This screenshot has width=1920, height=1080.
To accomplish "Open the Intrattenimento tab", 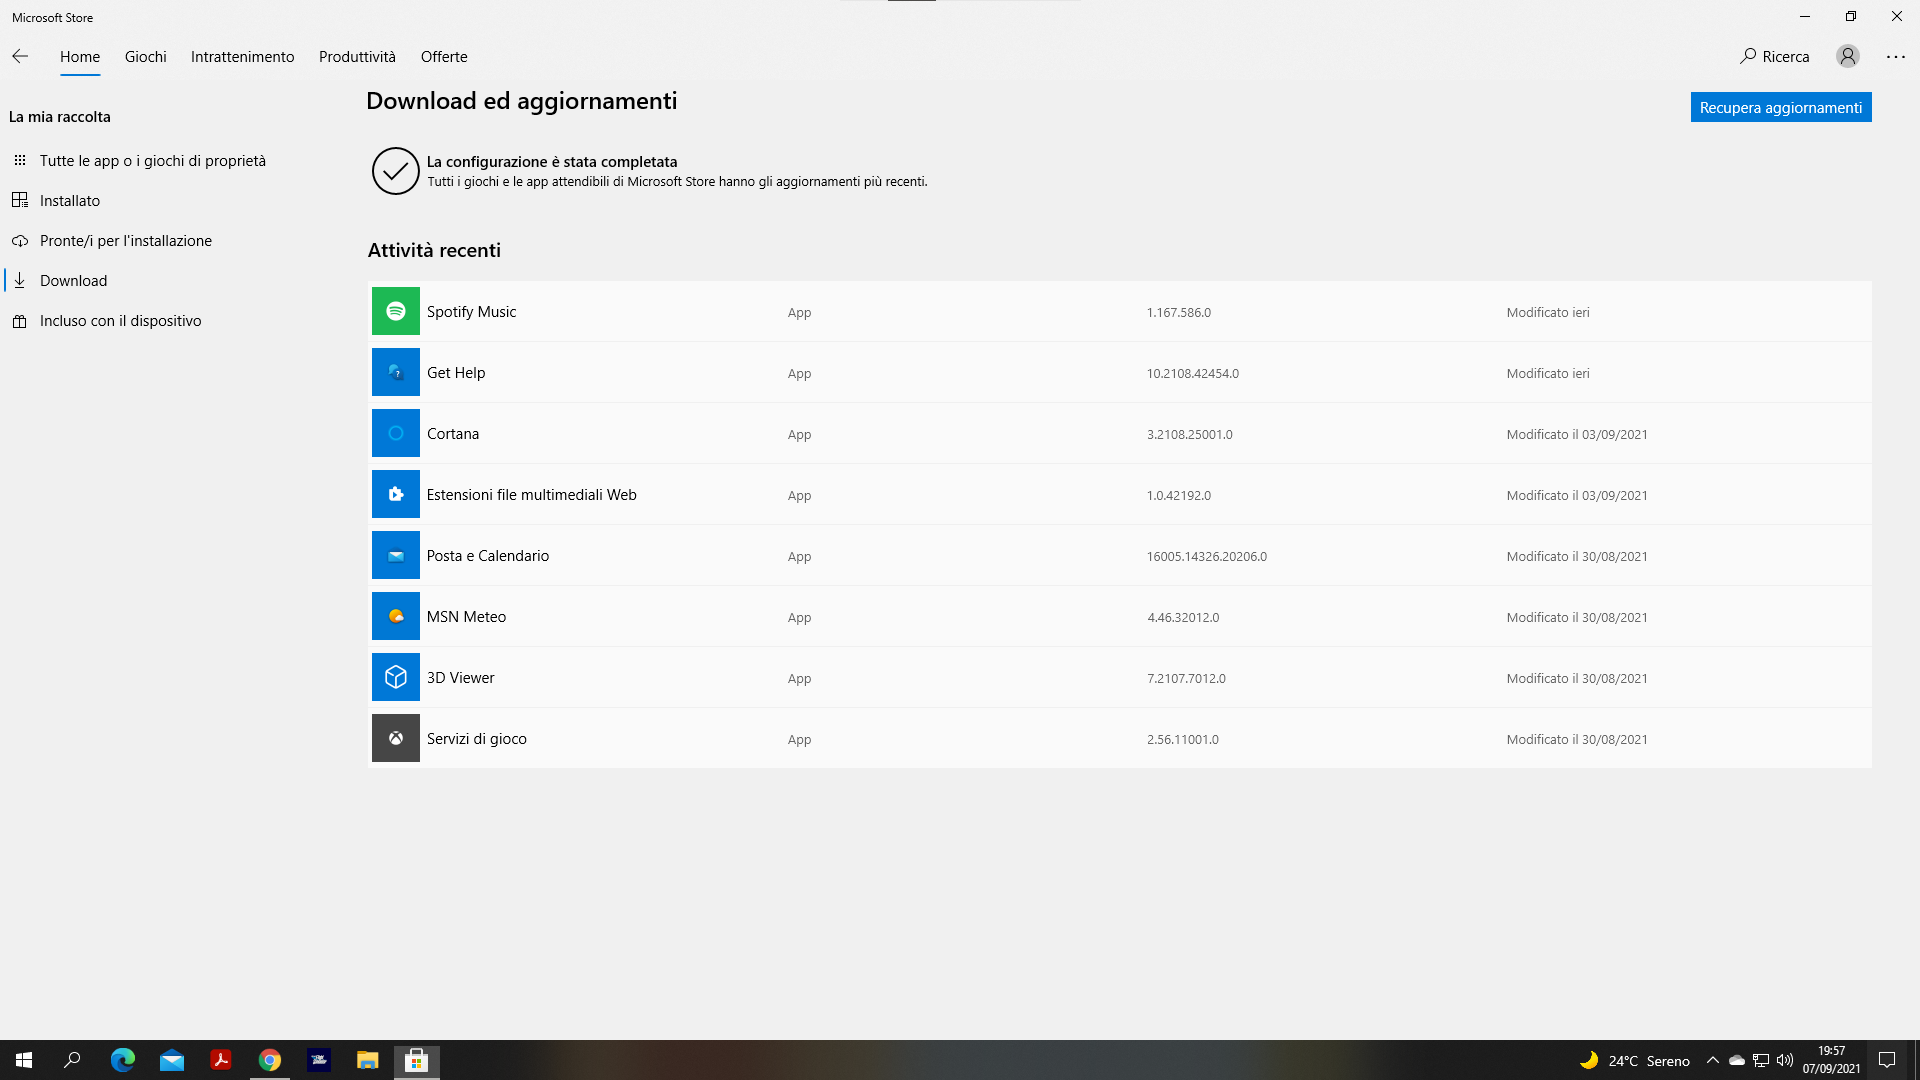I will click(243, 57).
